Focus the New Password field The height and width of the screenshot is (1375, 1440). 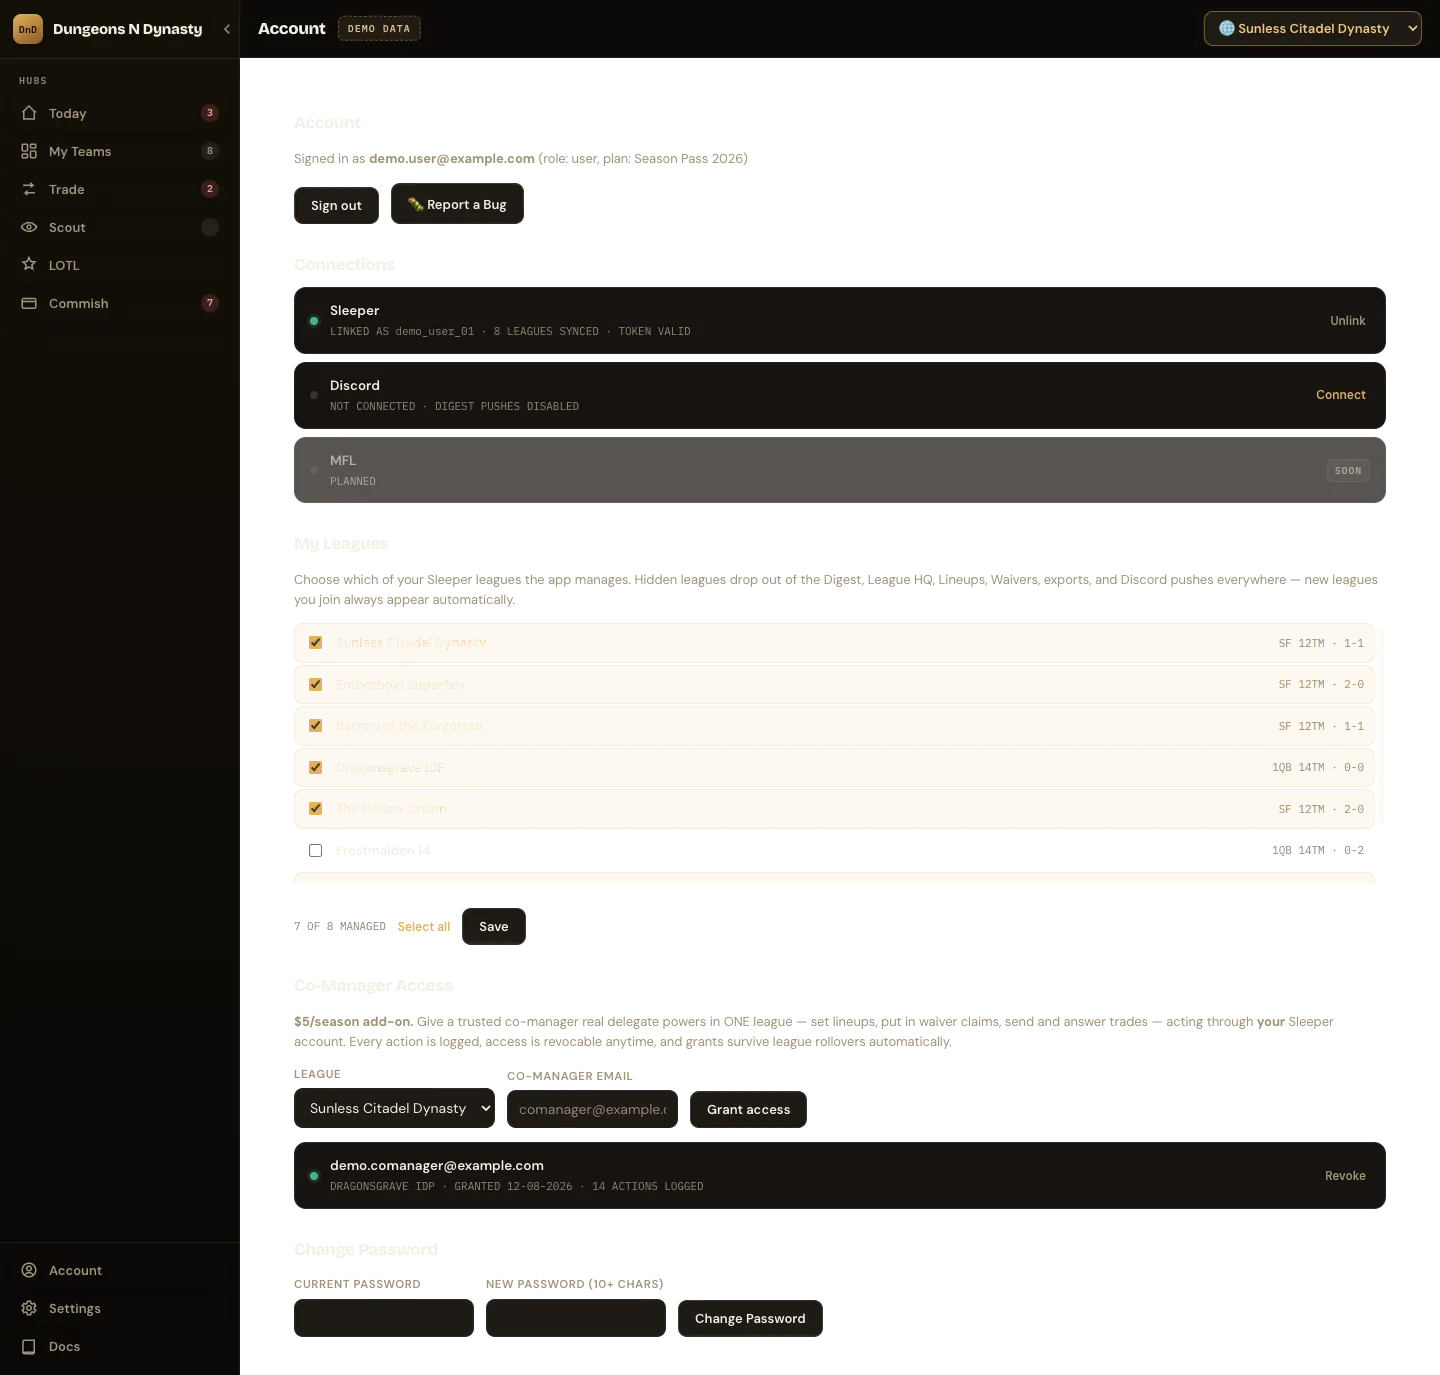[x=576, y=1318]
